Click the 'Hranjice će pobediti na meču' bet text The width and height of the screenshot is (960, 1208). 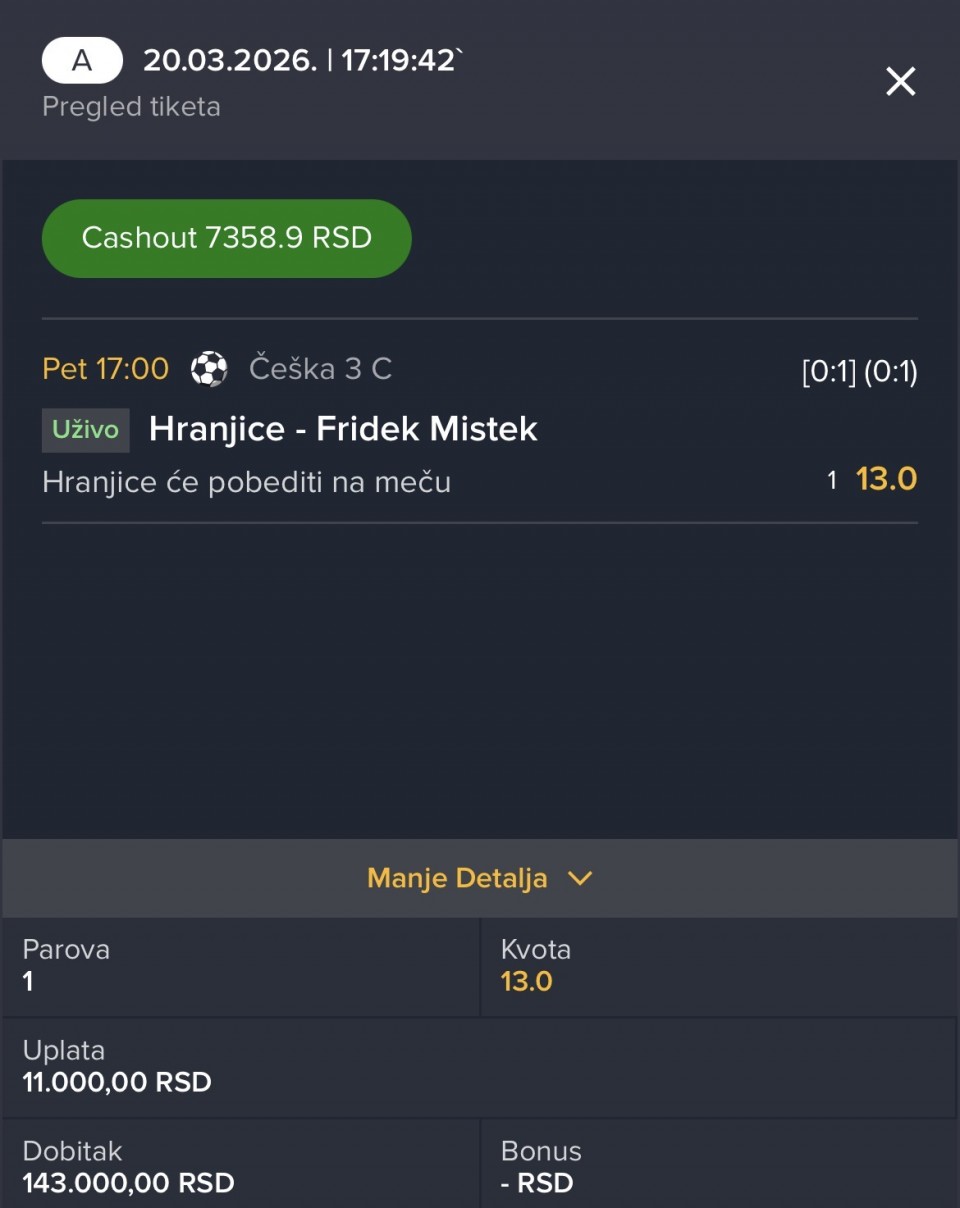246,483
